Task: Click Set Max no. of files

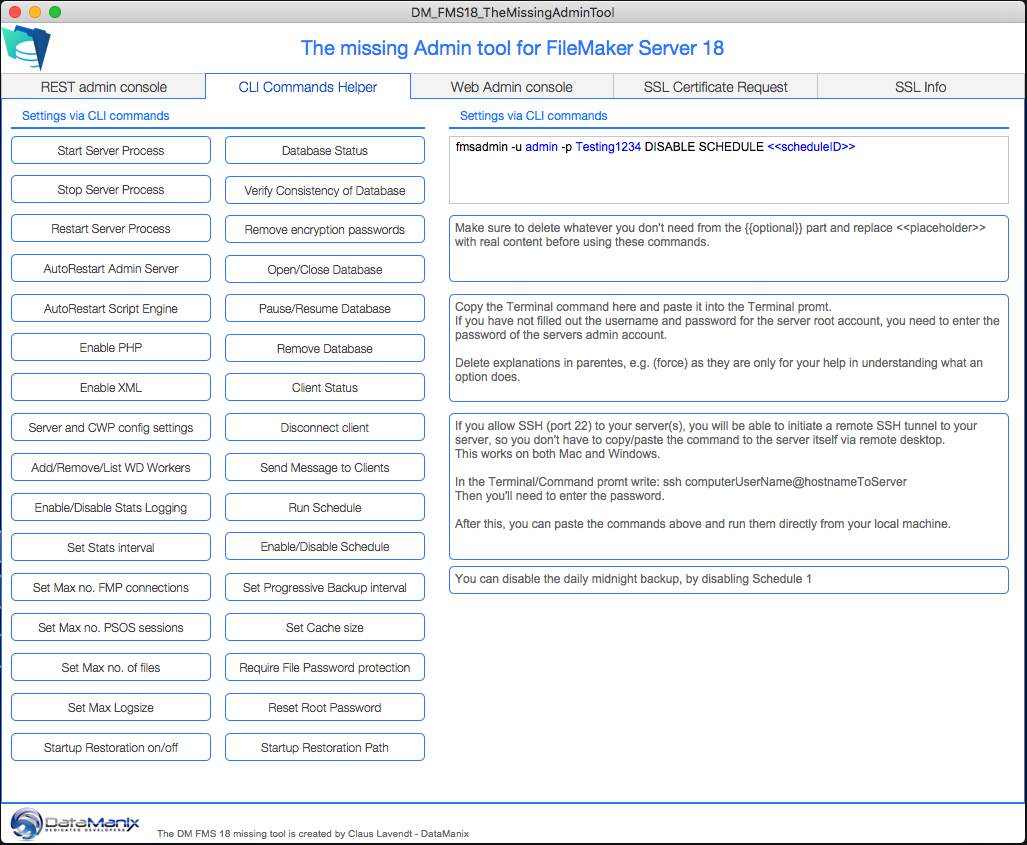Action: pos(111,667)
